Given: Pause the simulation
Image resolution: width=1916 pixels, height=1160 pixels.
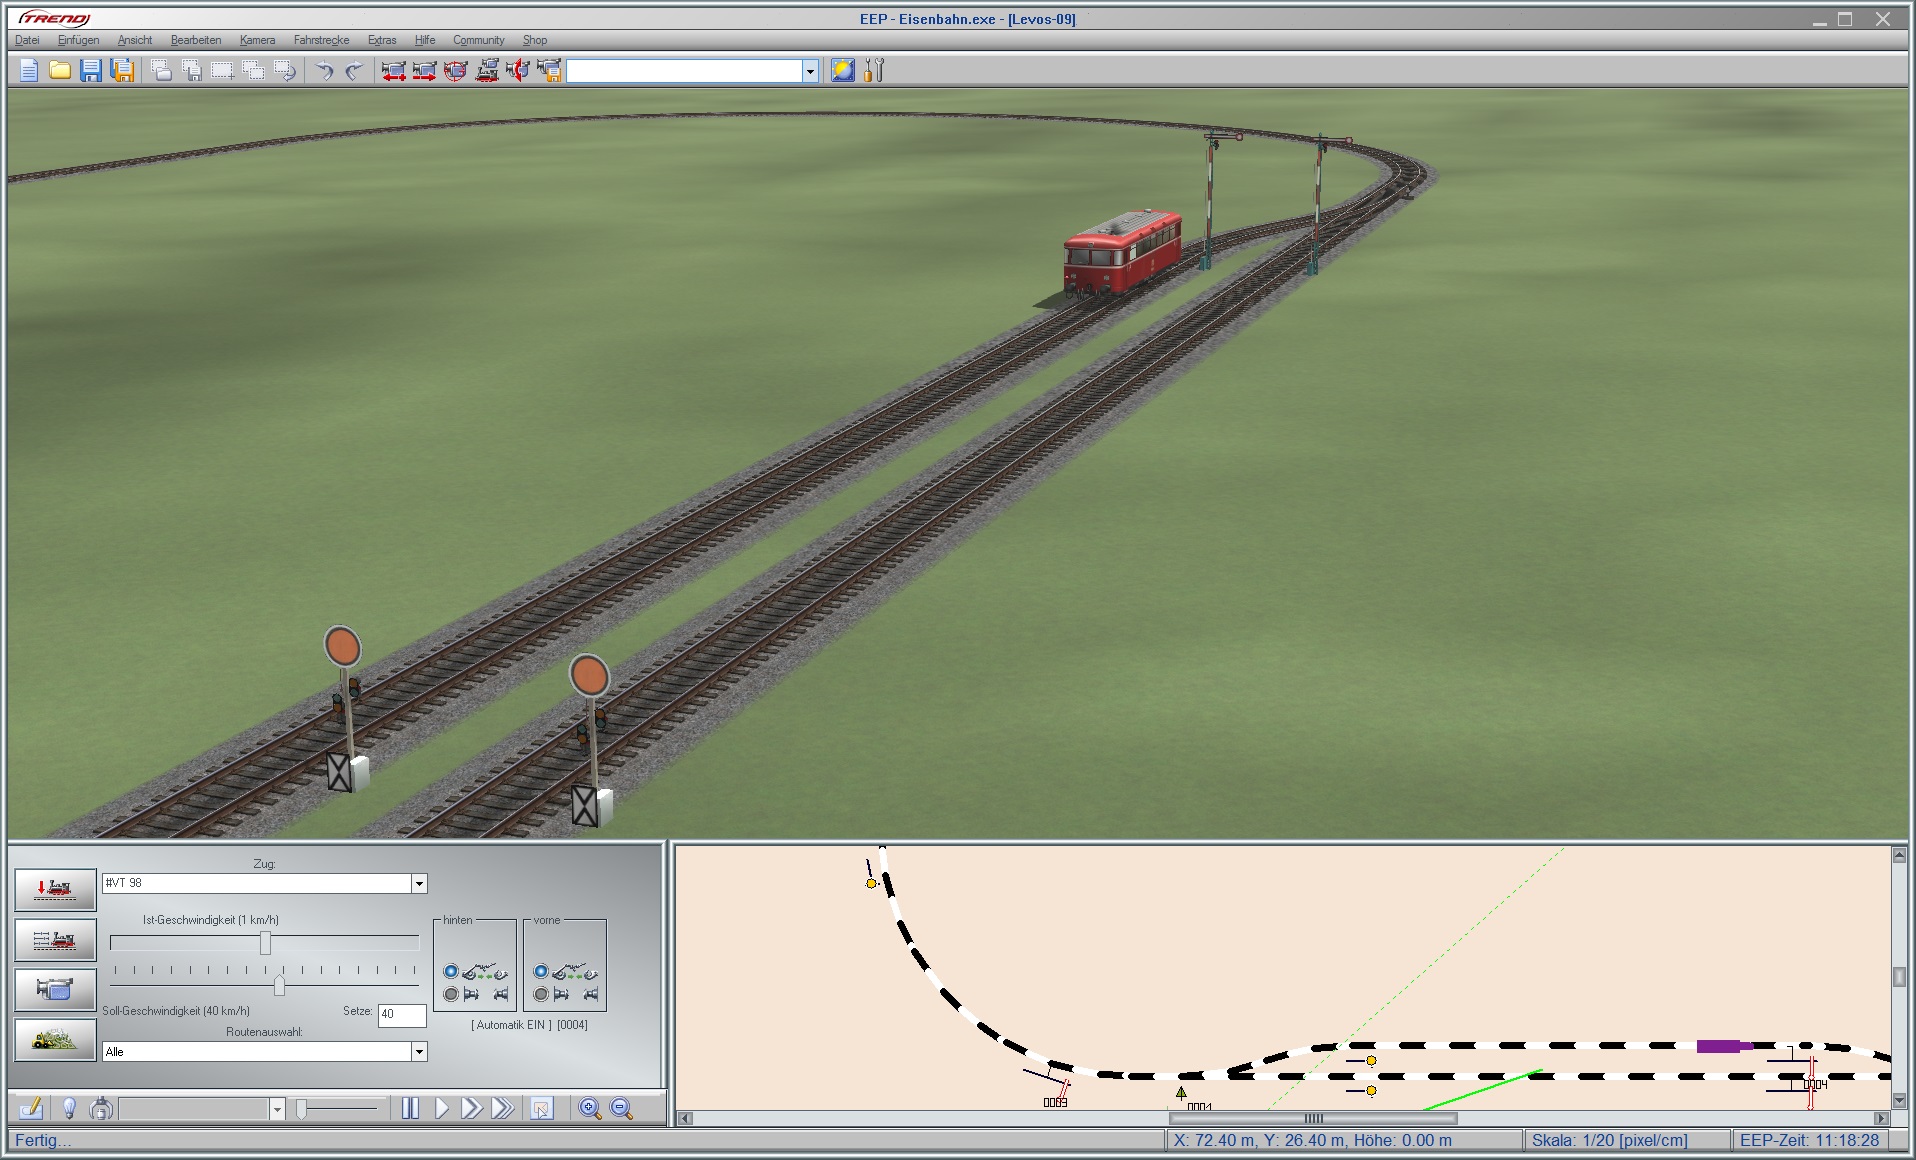Looking at the screenshot, I should point(410,1108).
